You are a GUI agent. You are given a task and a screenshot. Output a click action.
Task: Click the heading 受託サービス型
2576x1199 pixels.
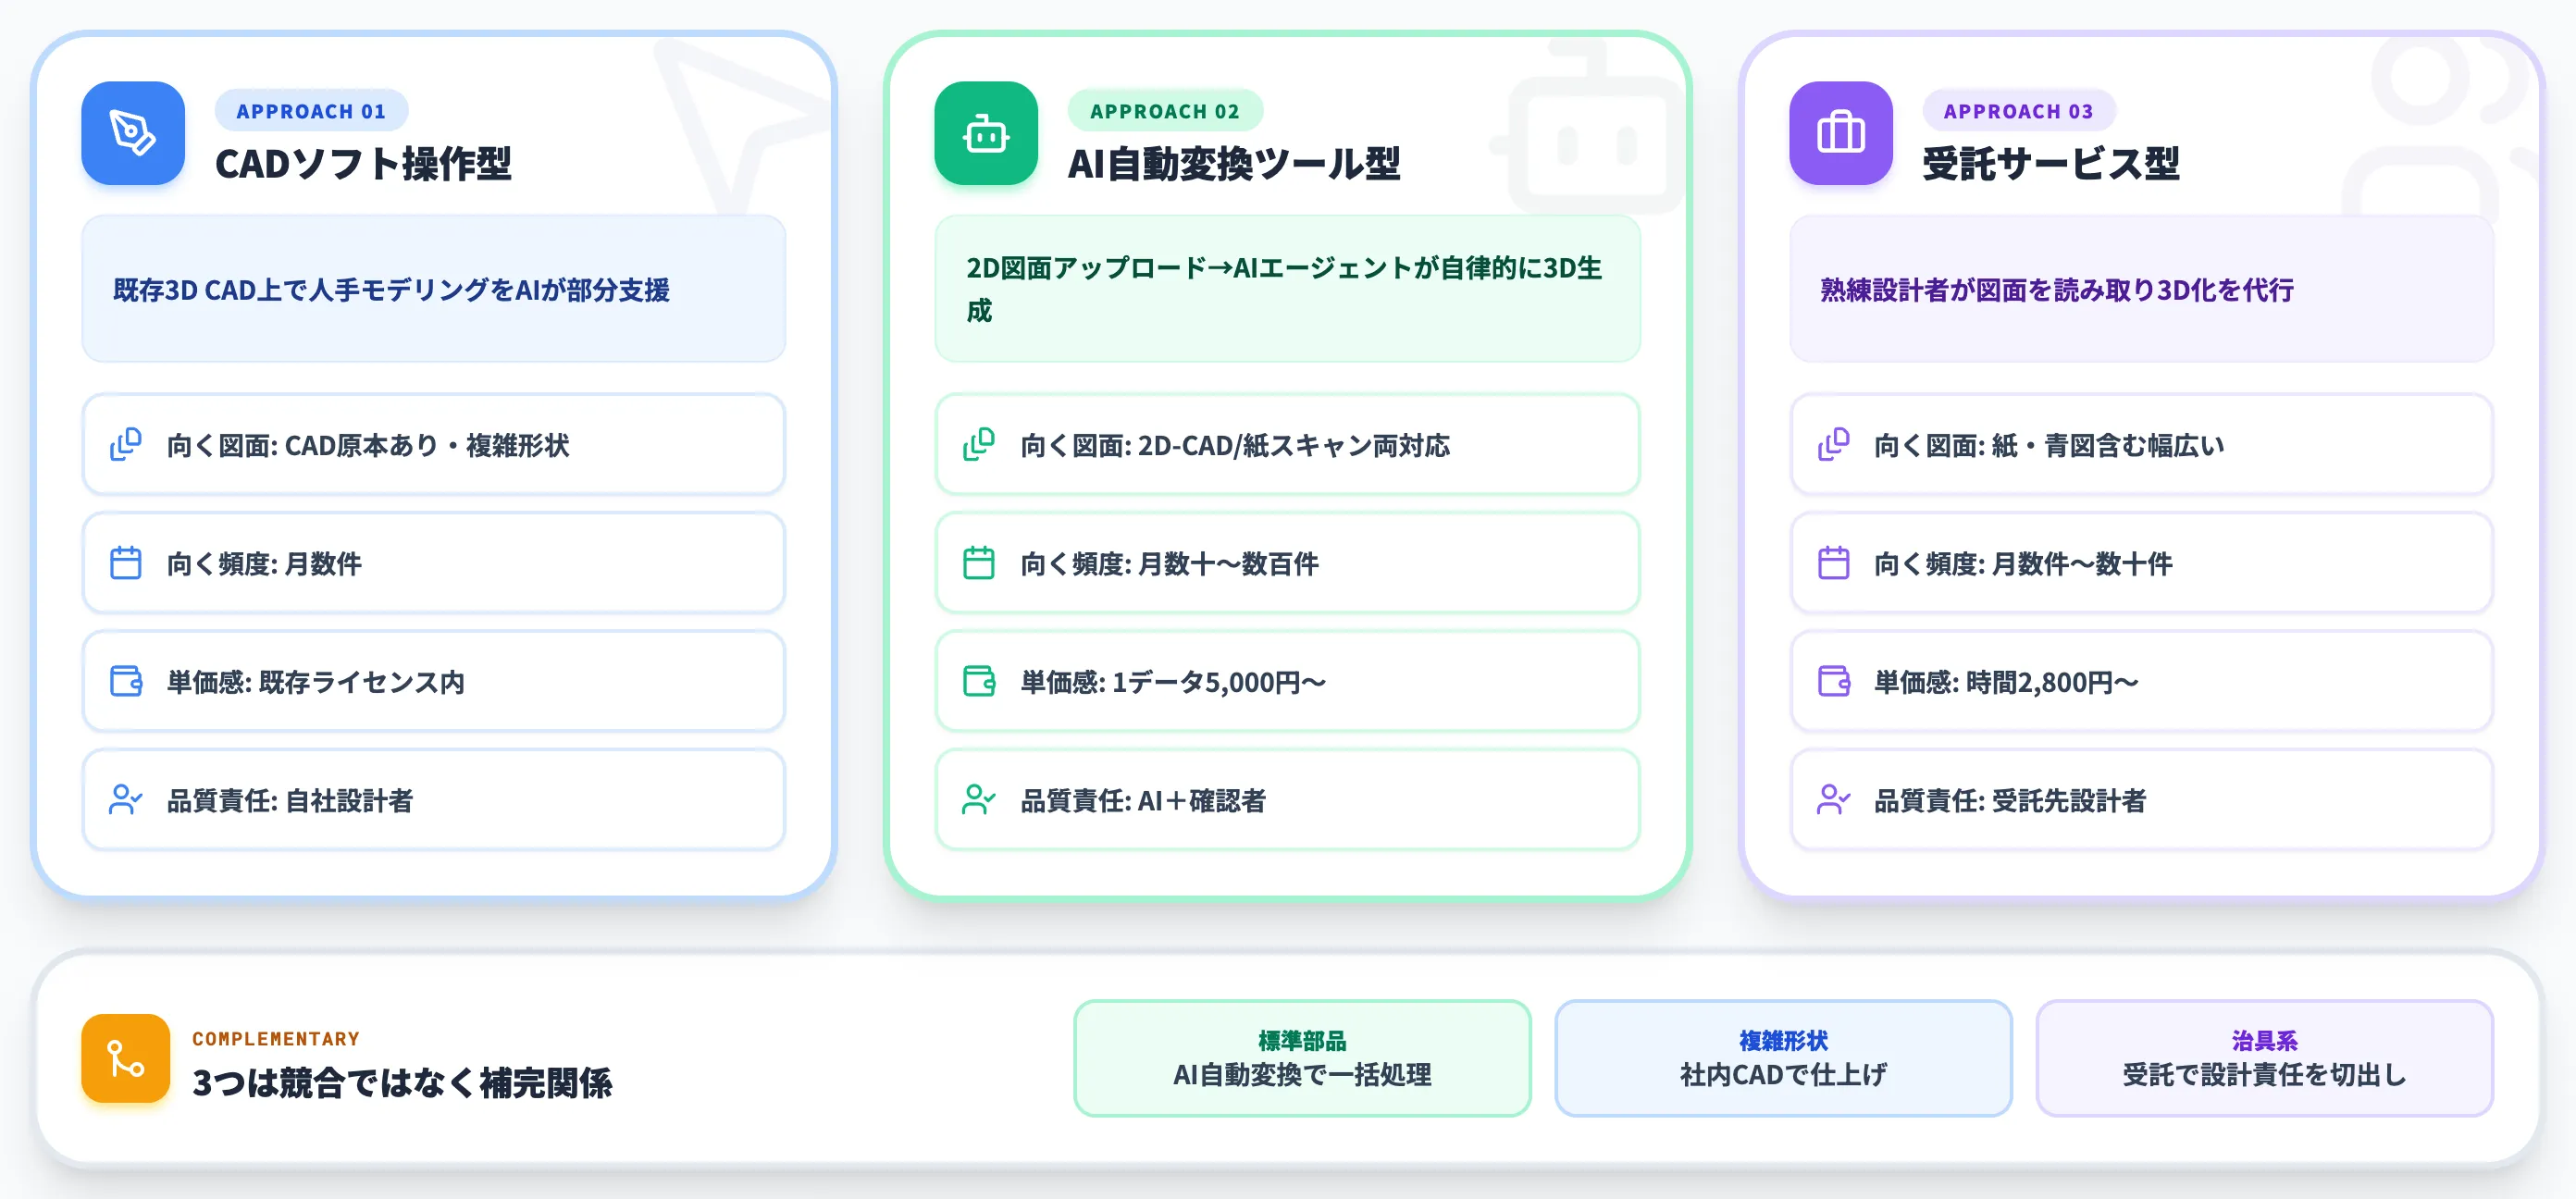coord(2051,164)
